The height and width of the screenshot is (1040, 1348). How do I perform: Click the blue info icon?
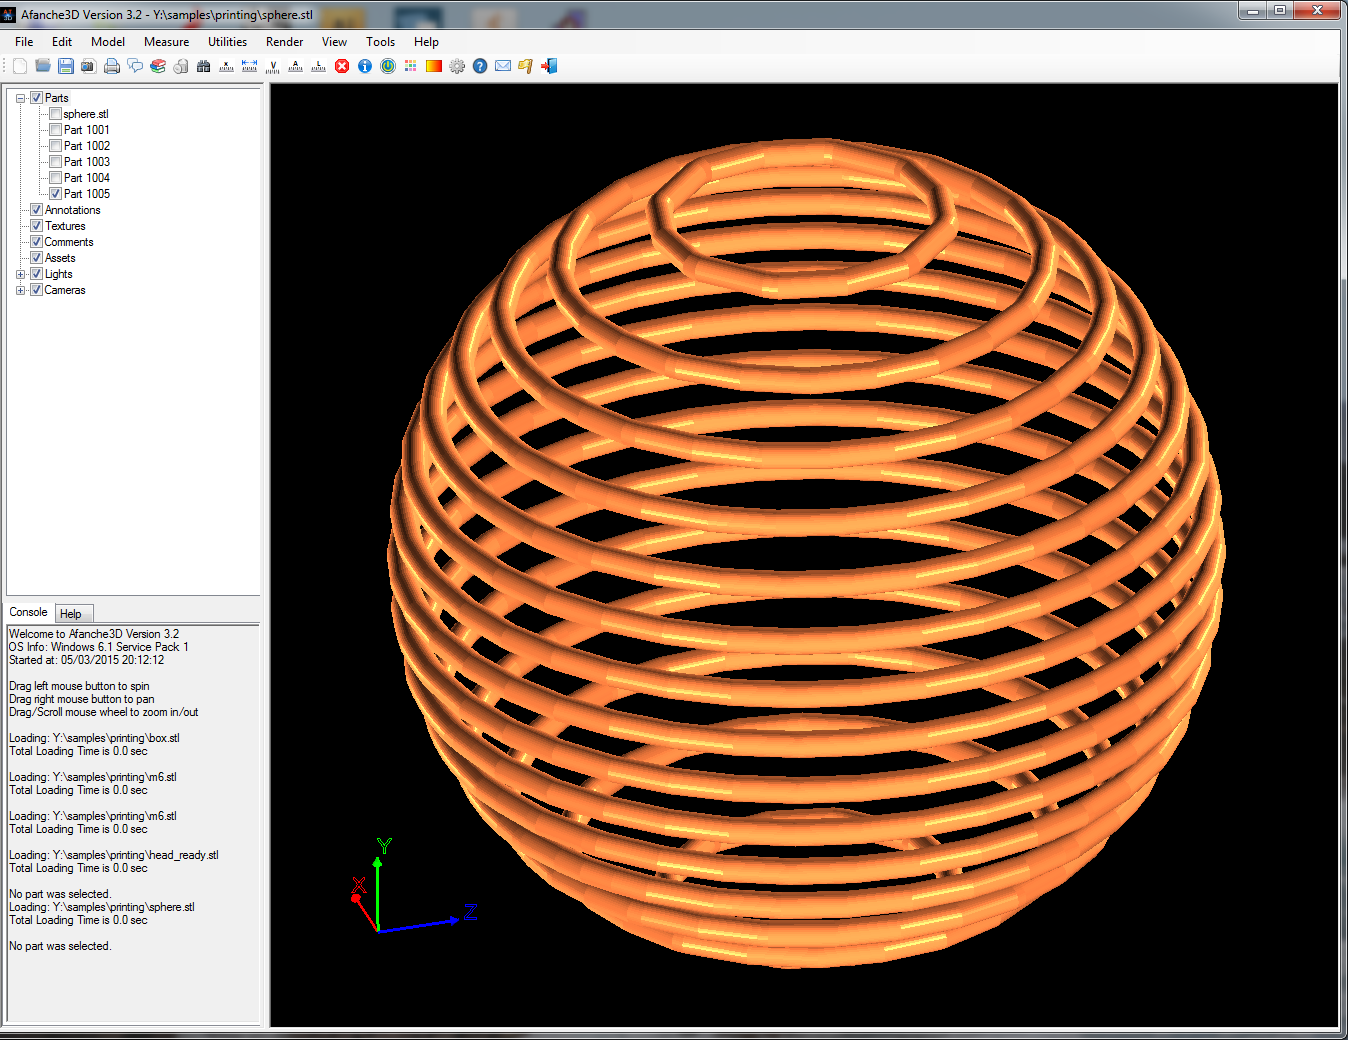pos(365,66)
